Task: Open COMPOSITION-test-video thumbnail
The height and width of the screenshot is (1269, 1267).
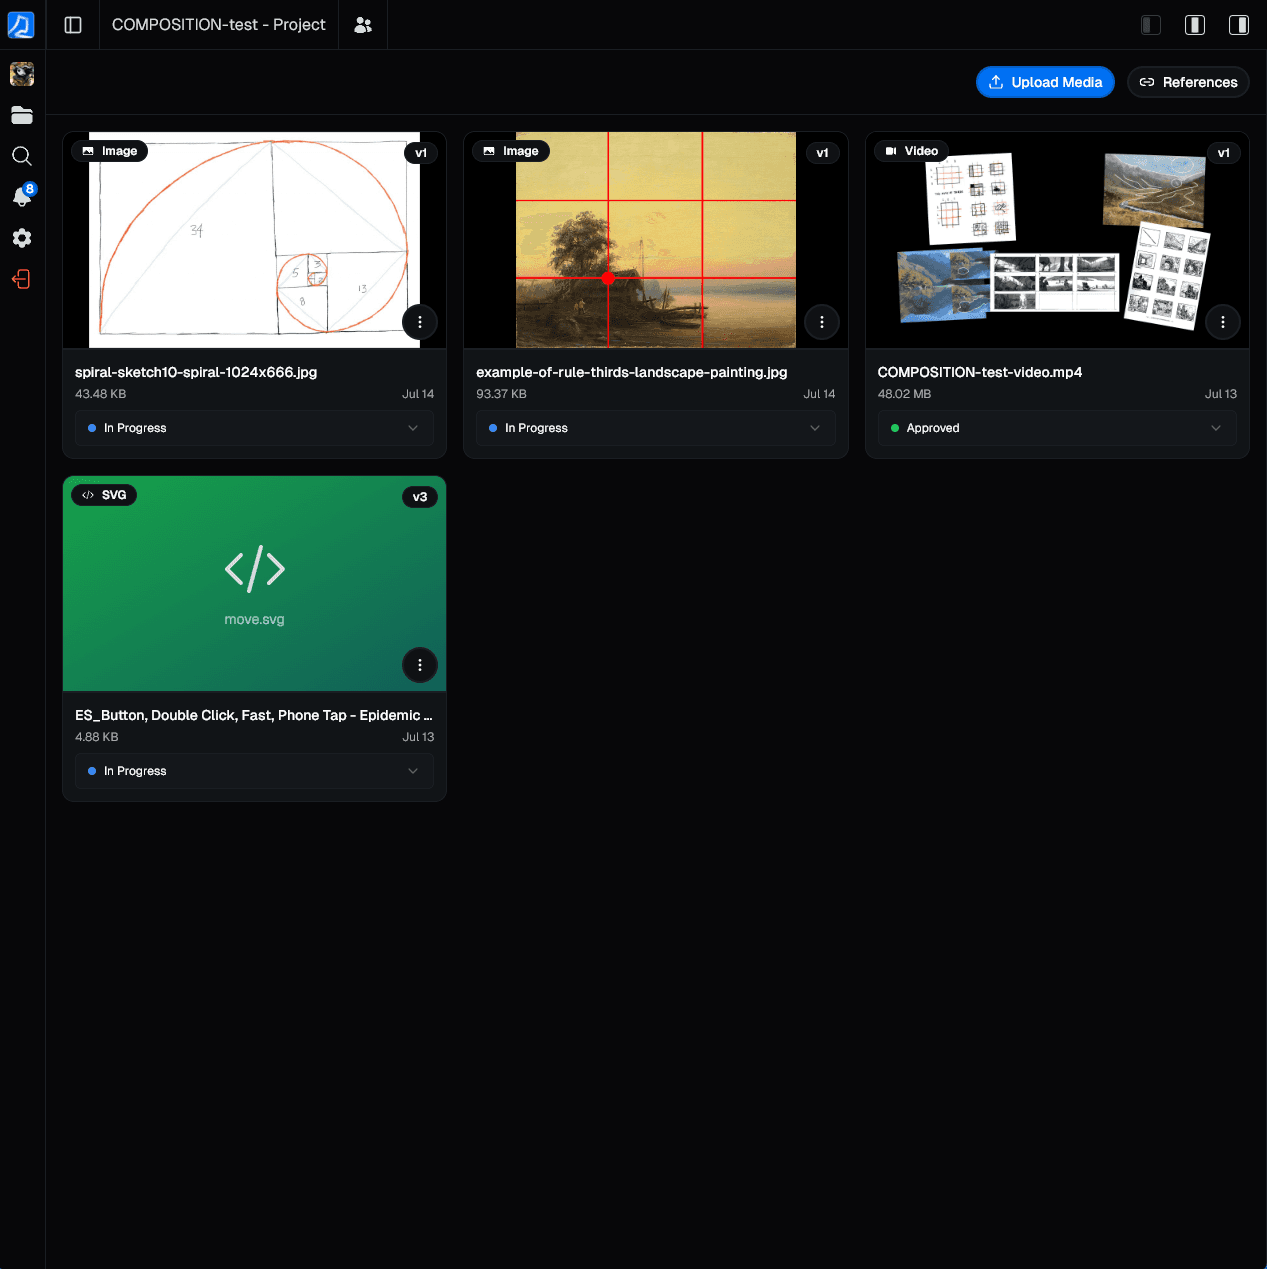Action: pos(1057,240)
